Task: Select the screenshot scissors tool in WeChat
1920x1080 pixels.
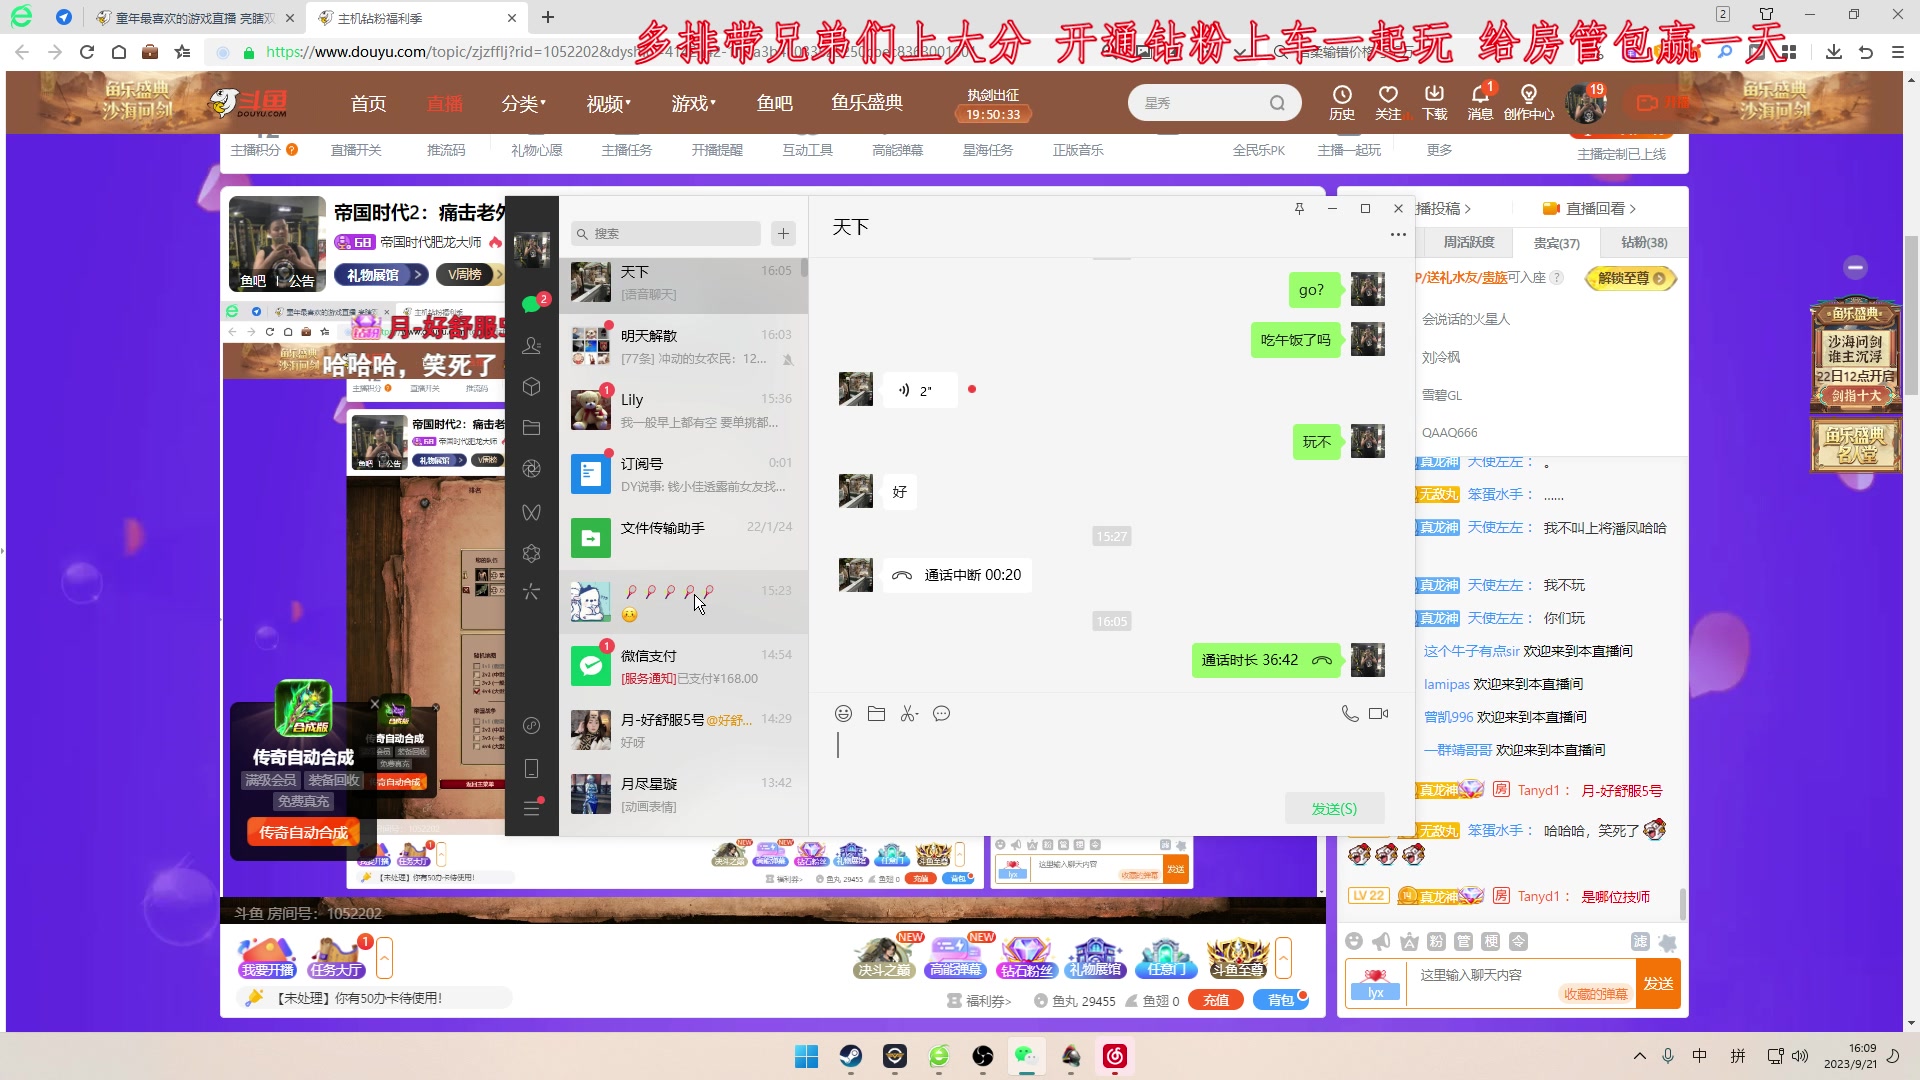Action: (908, 713)
